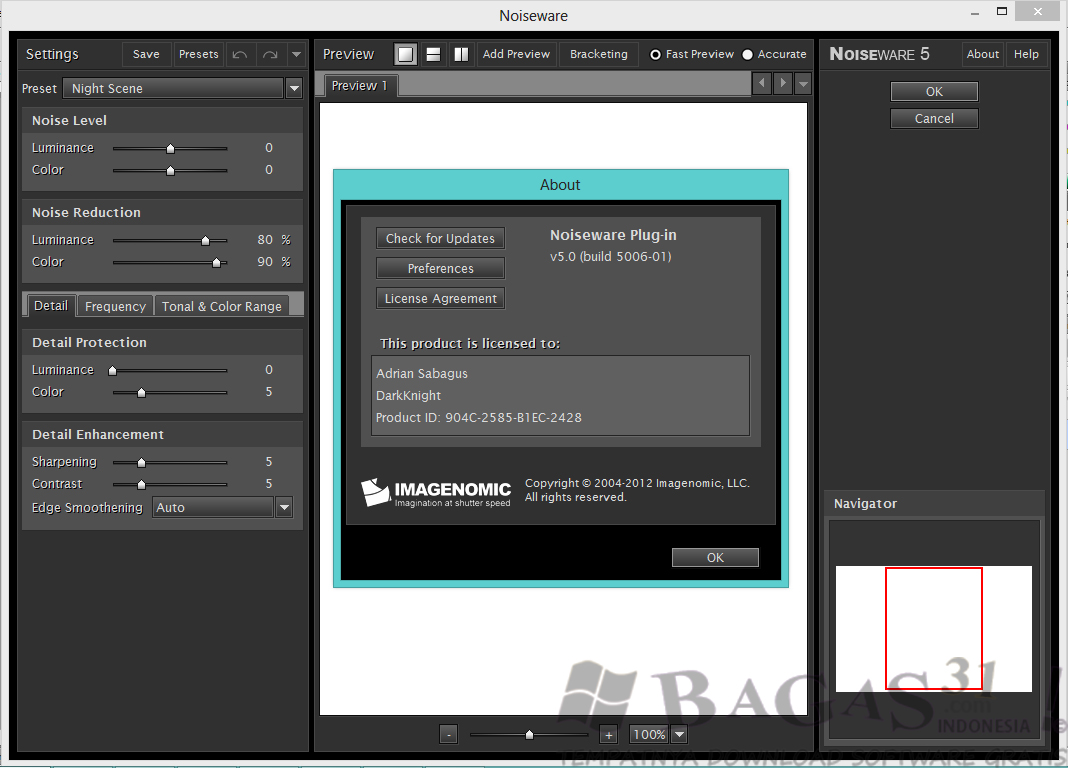Click Add Preview button
Image resolution: width=1068 pixels, height=768 pixels.
point(516,54)
